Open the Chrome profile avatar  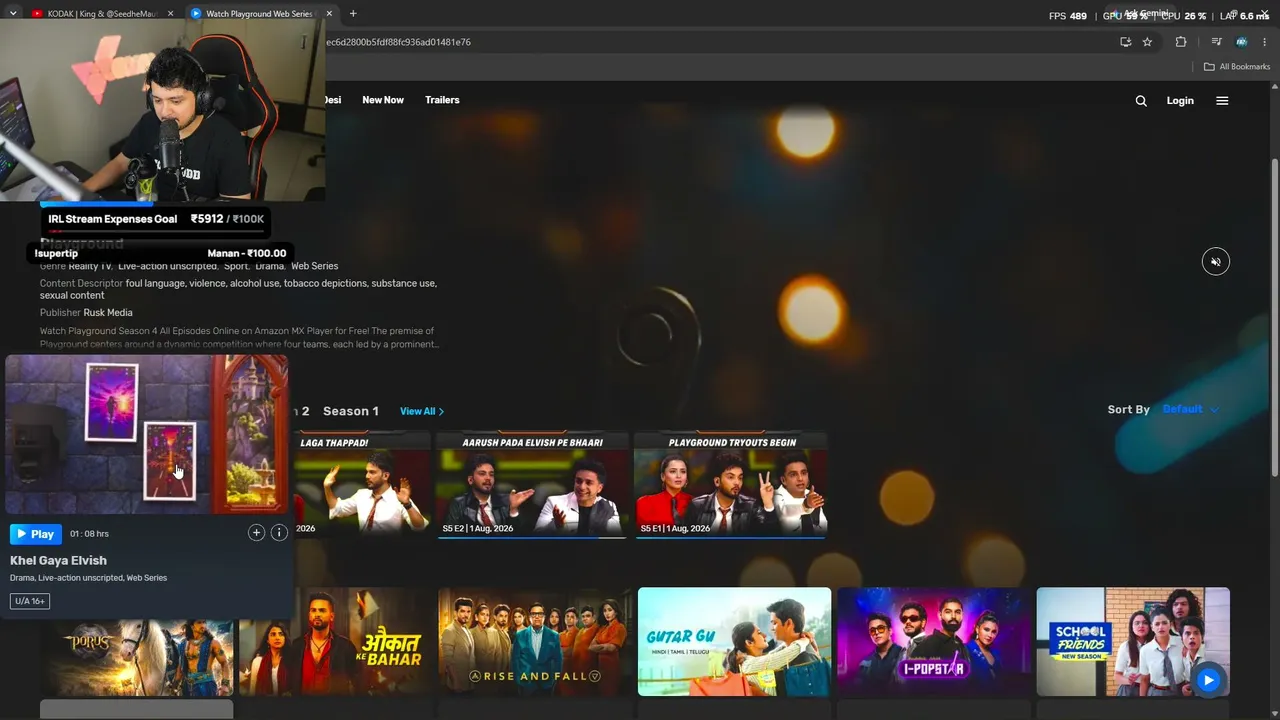coord(1241,42)
